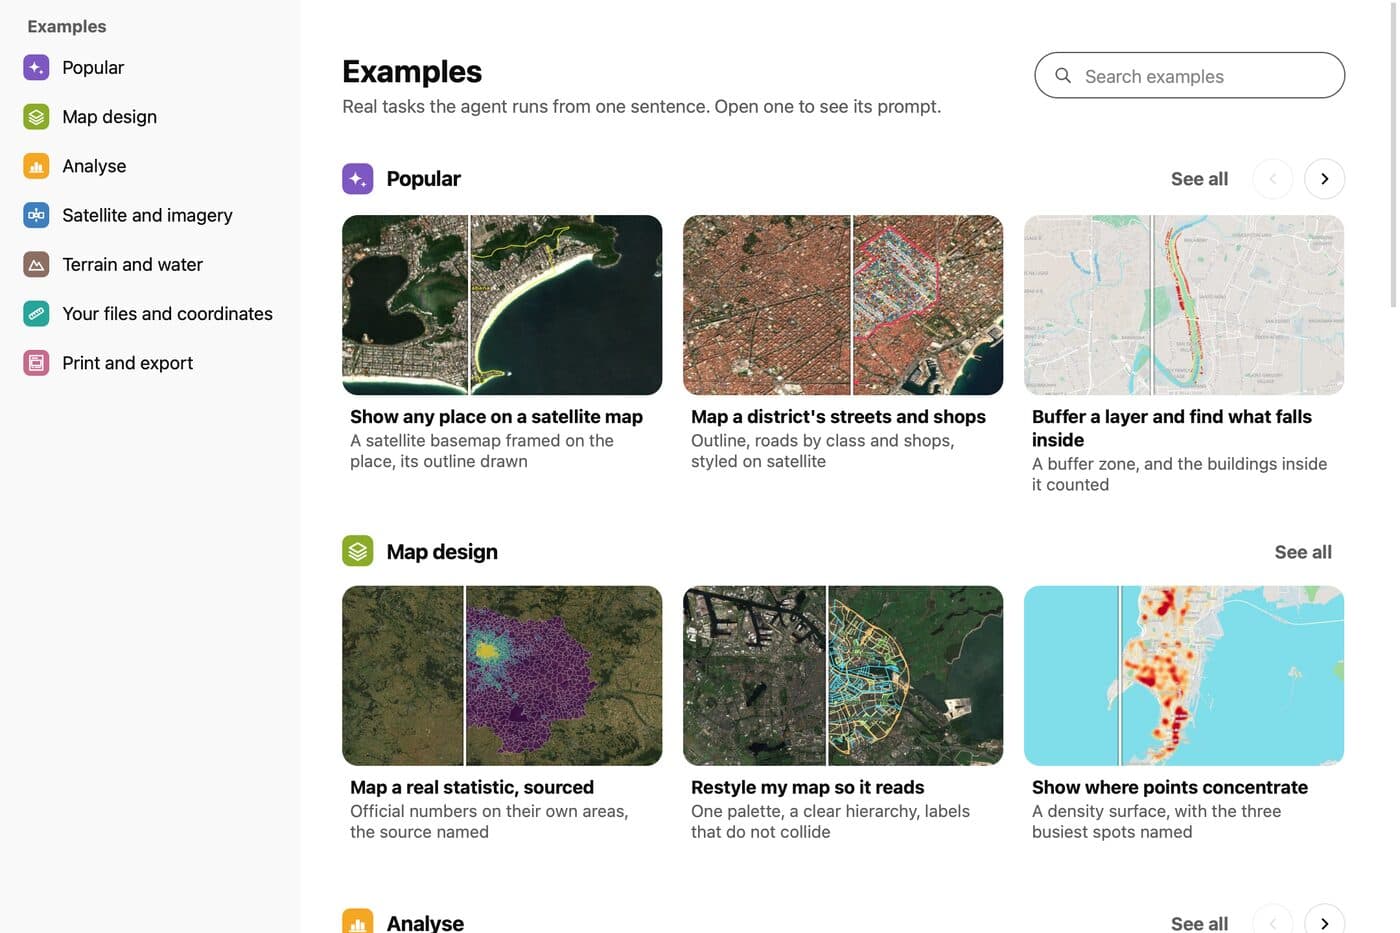
Task: Click the sparkle icon beside the Popular section heading
Action: click(x=358, y=179)
